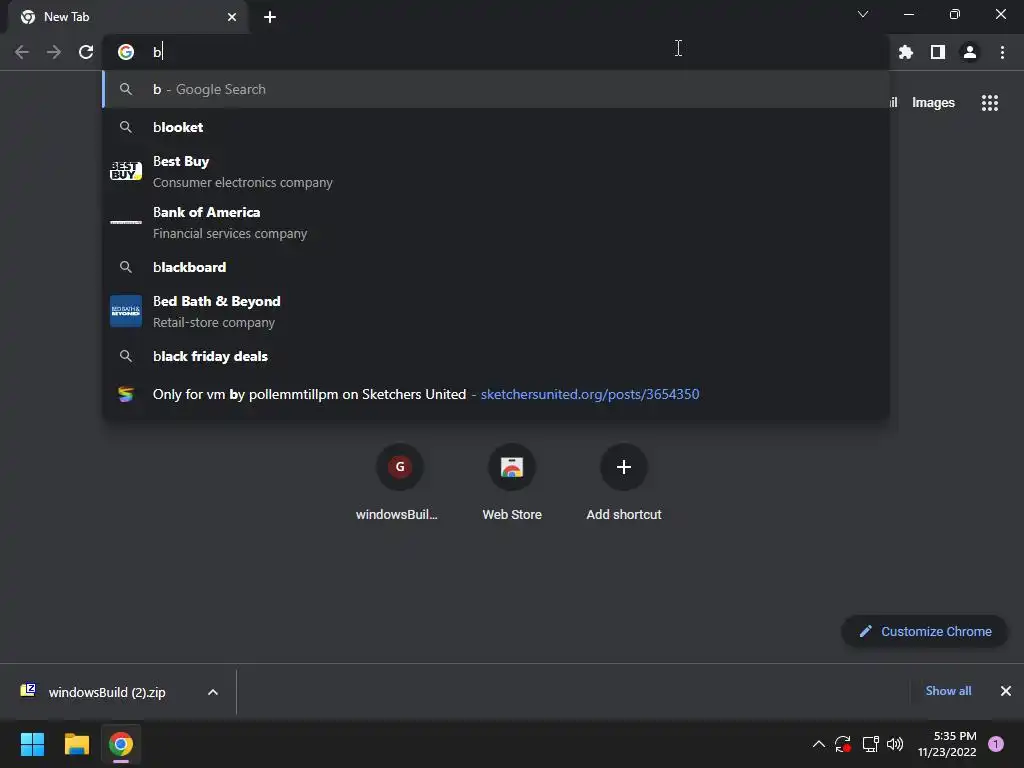Image resolution: width=1024 pixels, height=768 pixels.
Task: Open the sketchersunited.org post suggestion
Action: 496,394
